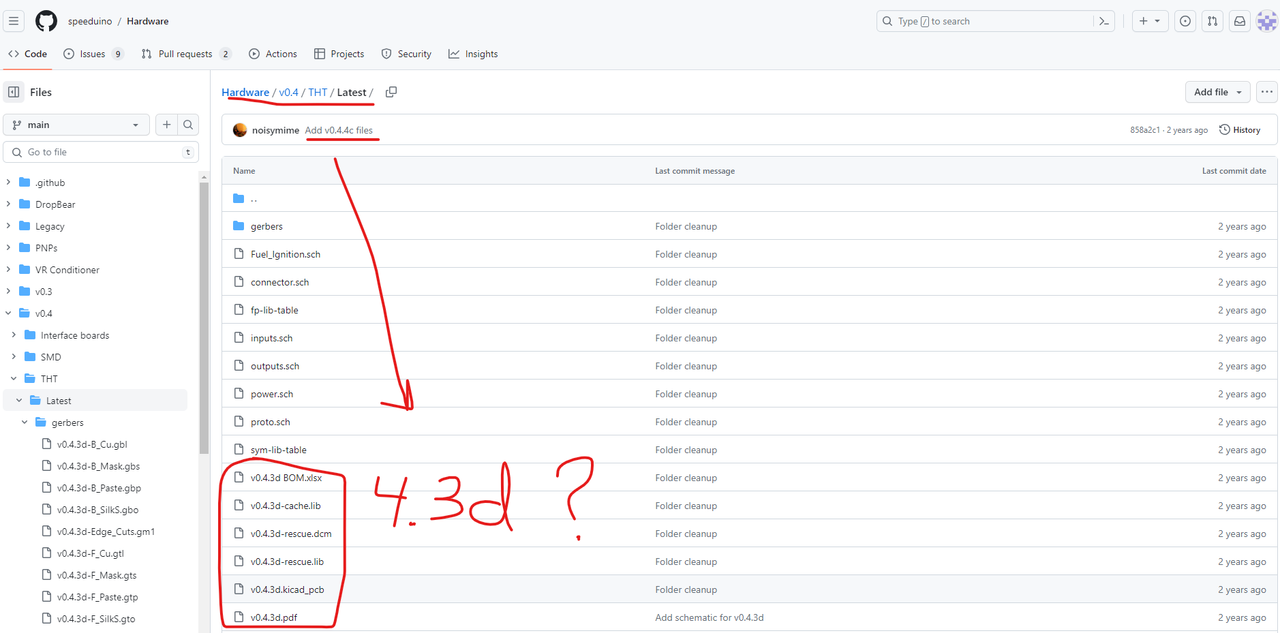Open the gerbers folder icon in file list
This screenshot has width=1280, height=633.
pyautogui.click(x=239, y=226)
